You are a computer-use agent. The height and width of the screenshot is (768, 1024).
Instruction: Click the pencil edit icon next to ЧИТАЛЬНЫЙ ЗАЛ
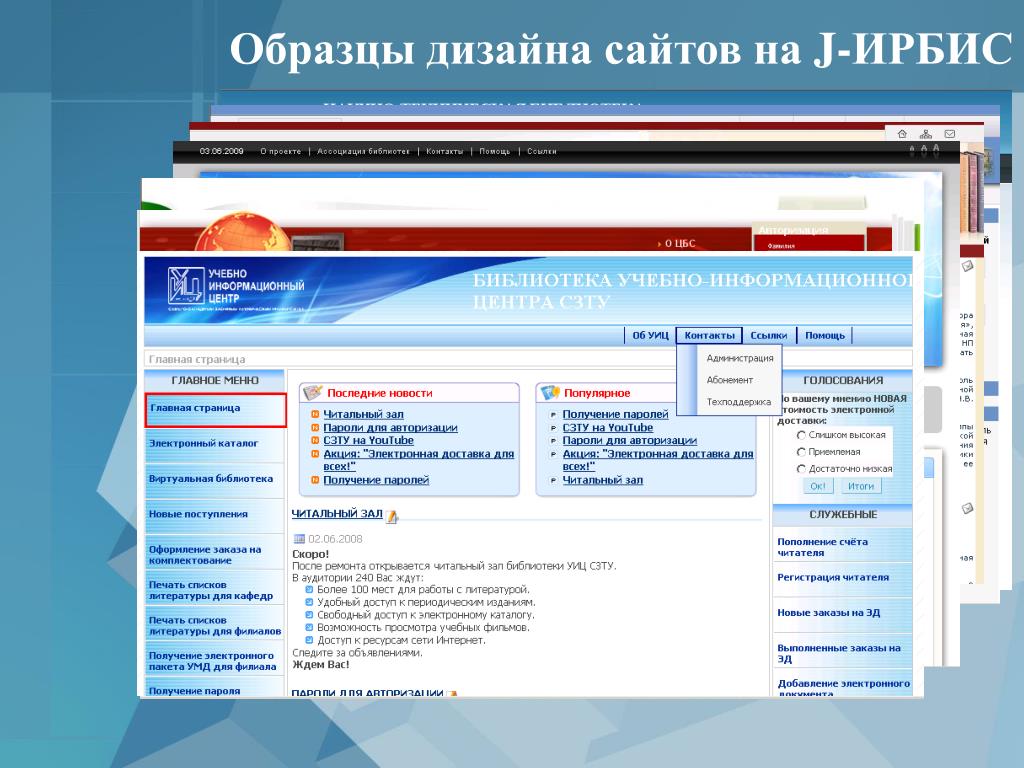[392, 516]
